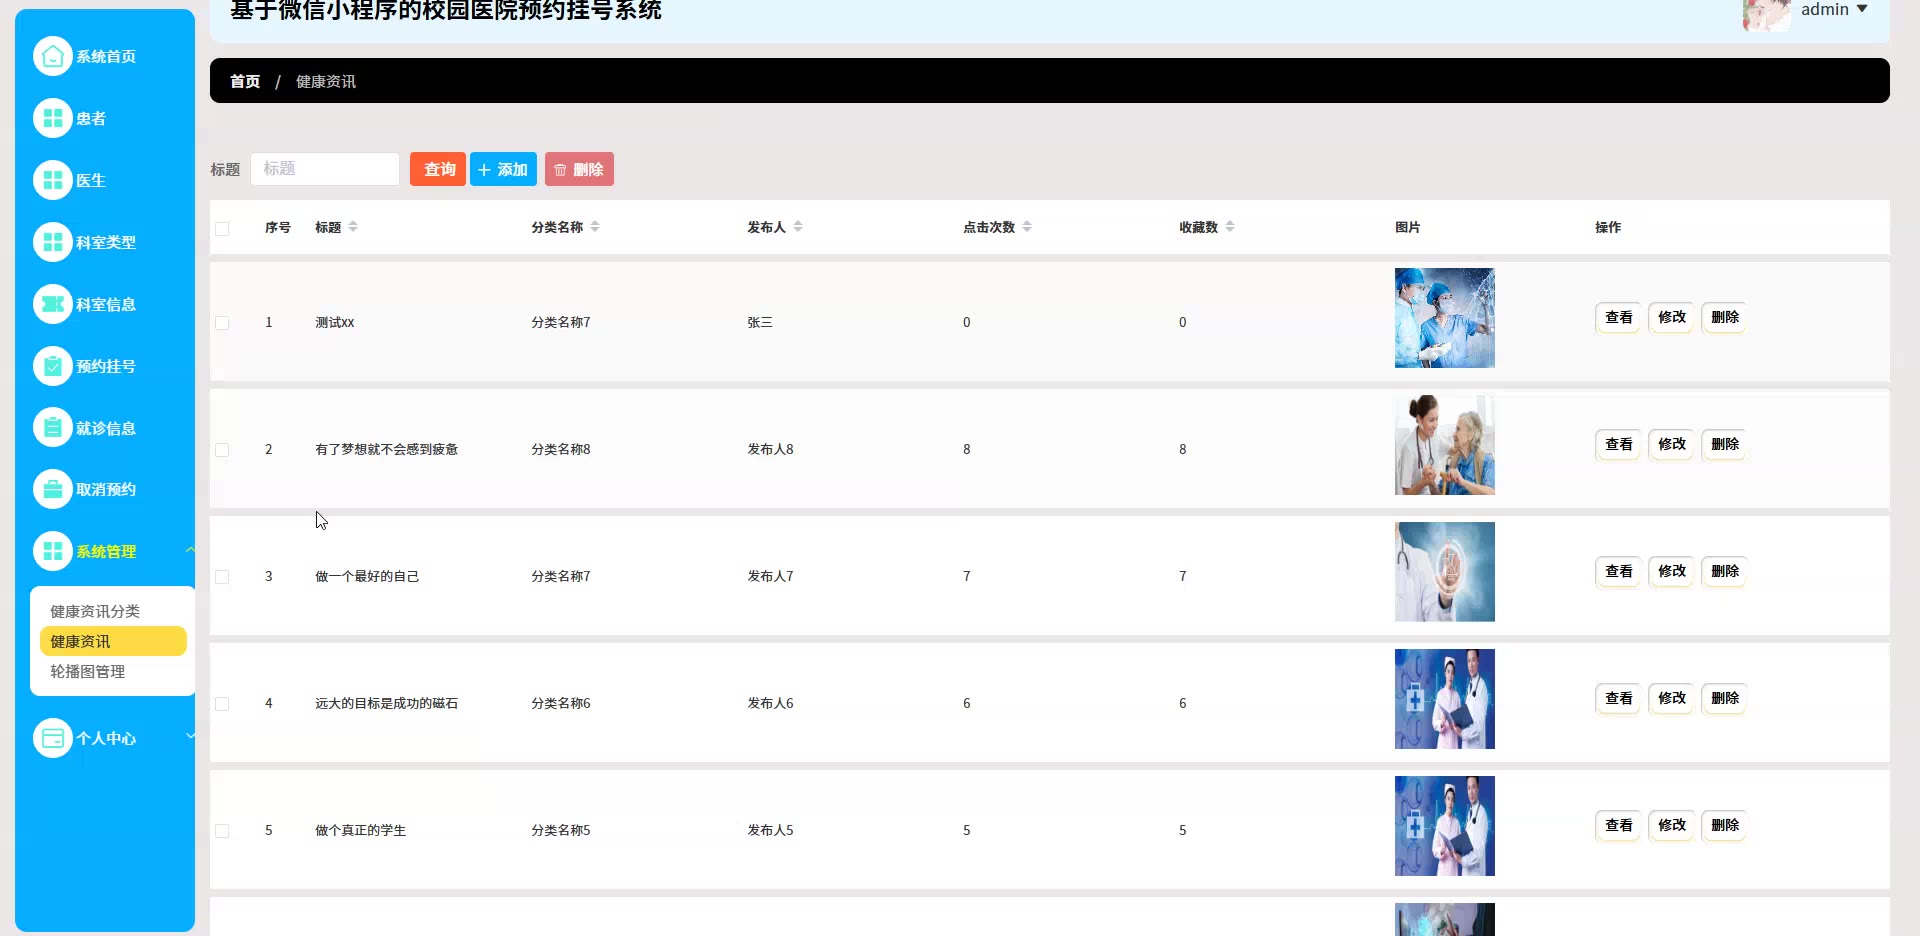Image resolution: width=1920 pixels, height=936 pixels.
Task: Click the 个人中心 card icon
Action: click(x=53, y=738)
